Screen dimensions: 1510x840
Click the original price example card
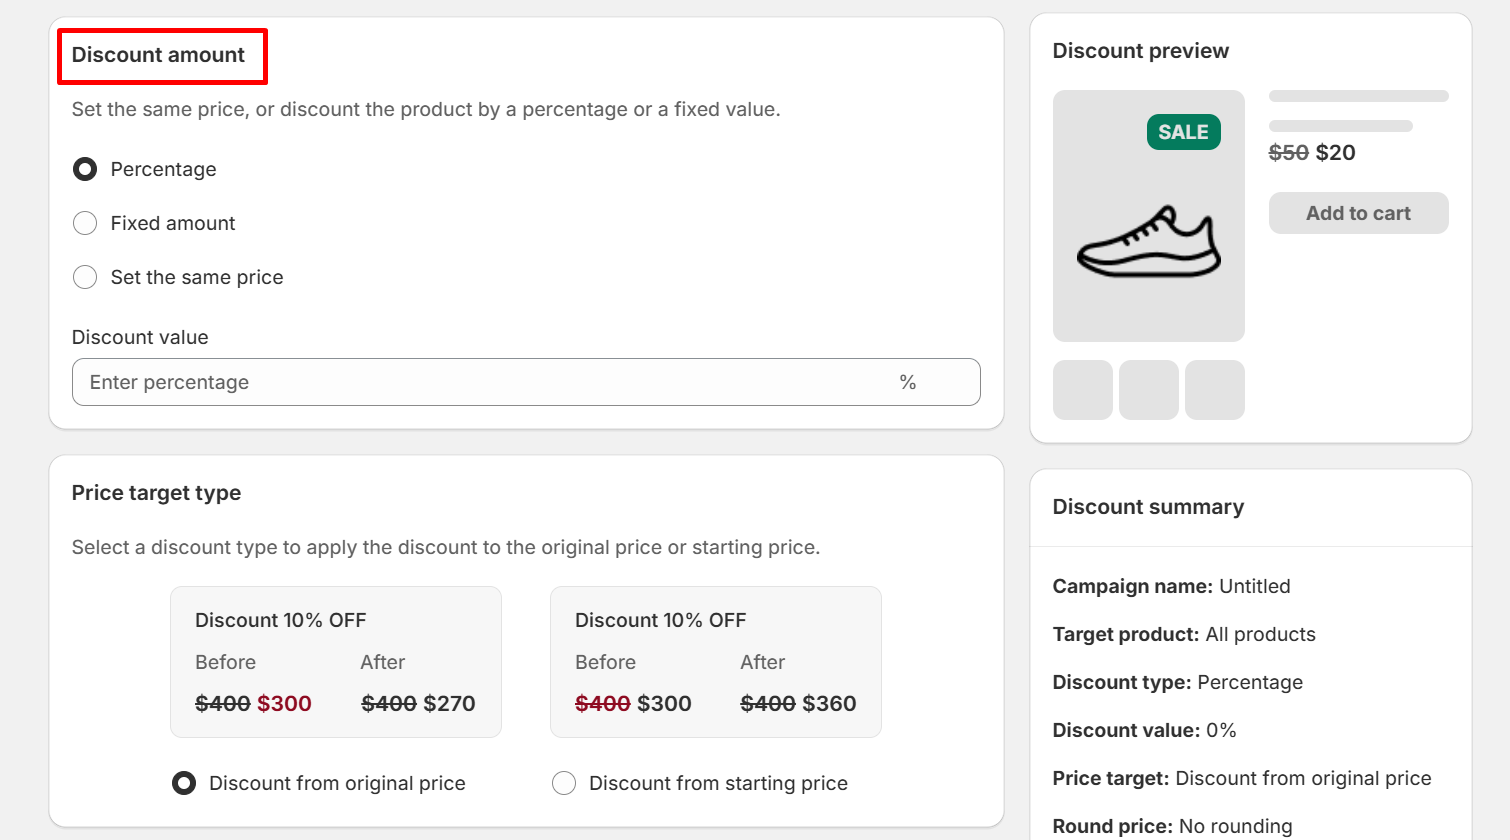[335, 662]
